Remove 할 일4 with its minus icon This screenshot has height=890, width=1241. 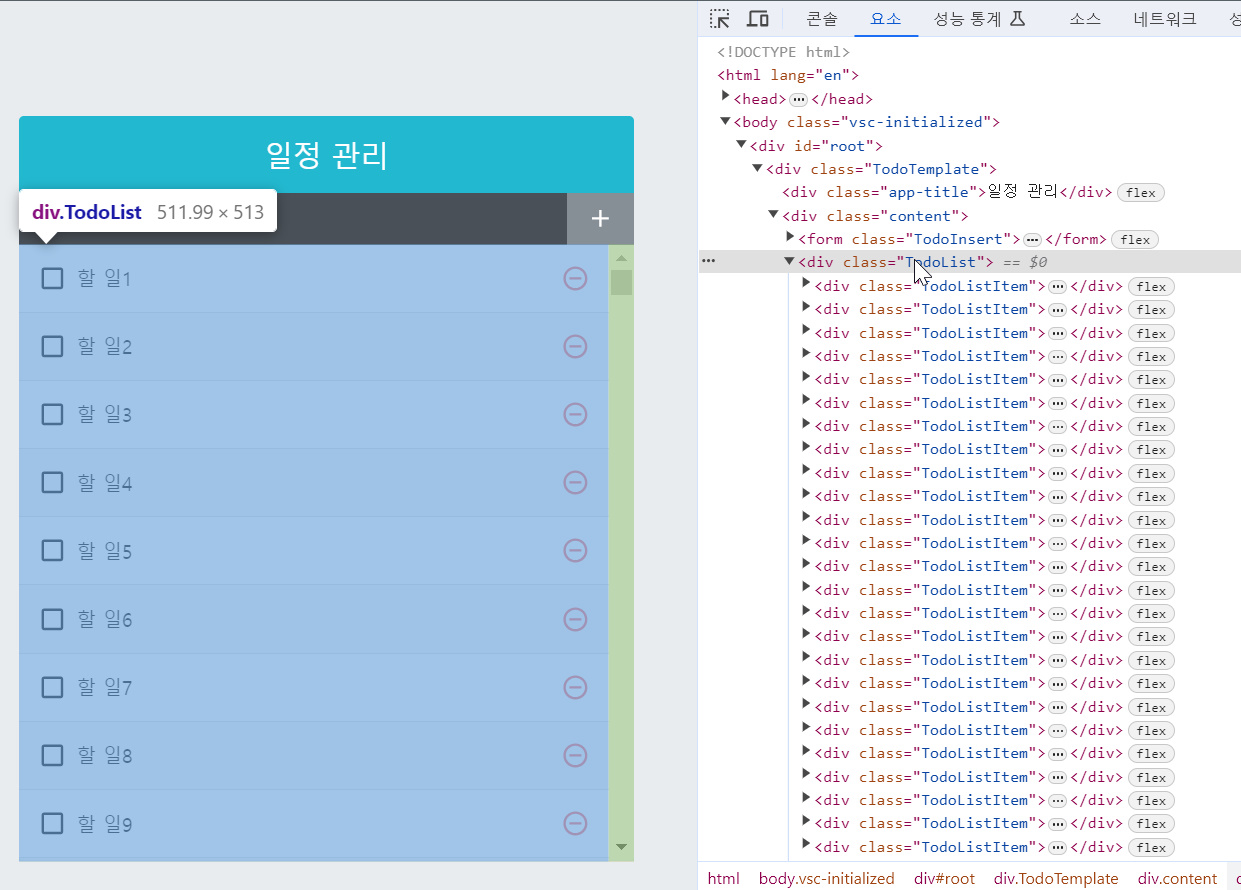575,483
